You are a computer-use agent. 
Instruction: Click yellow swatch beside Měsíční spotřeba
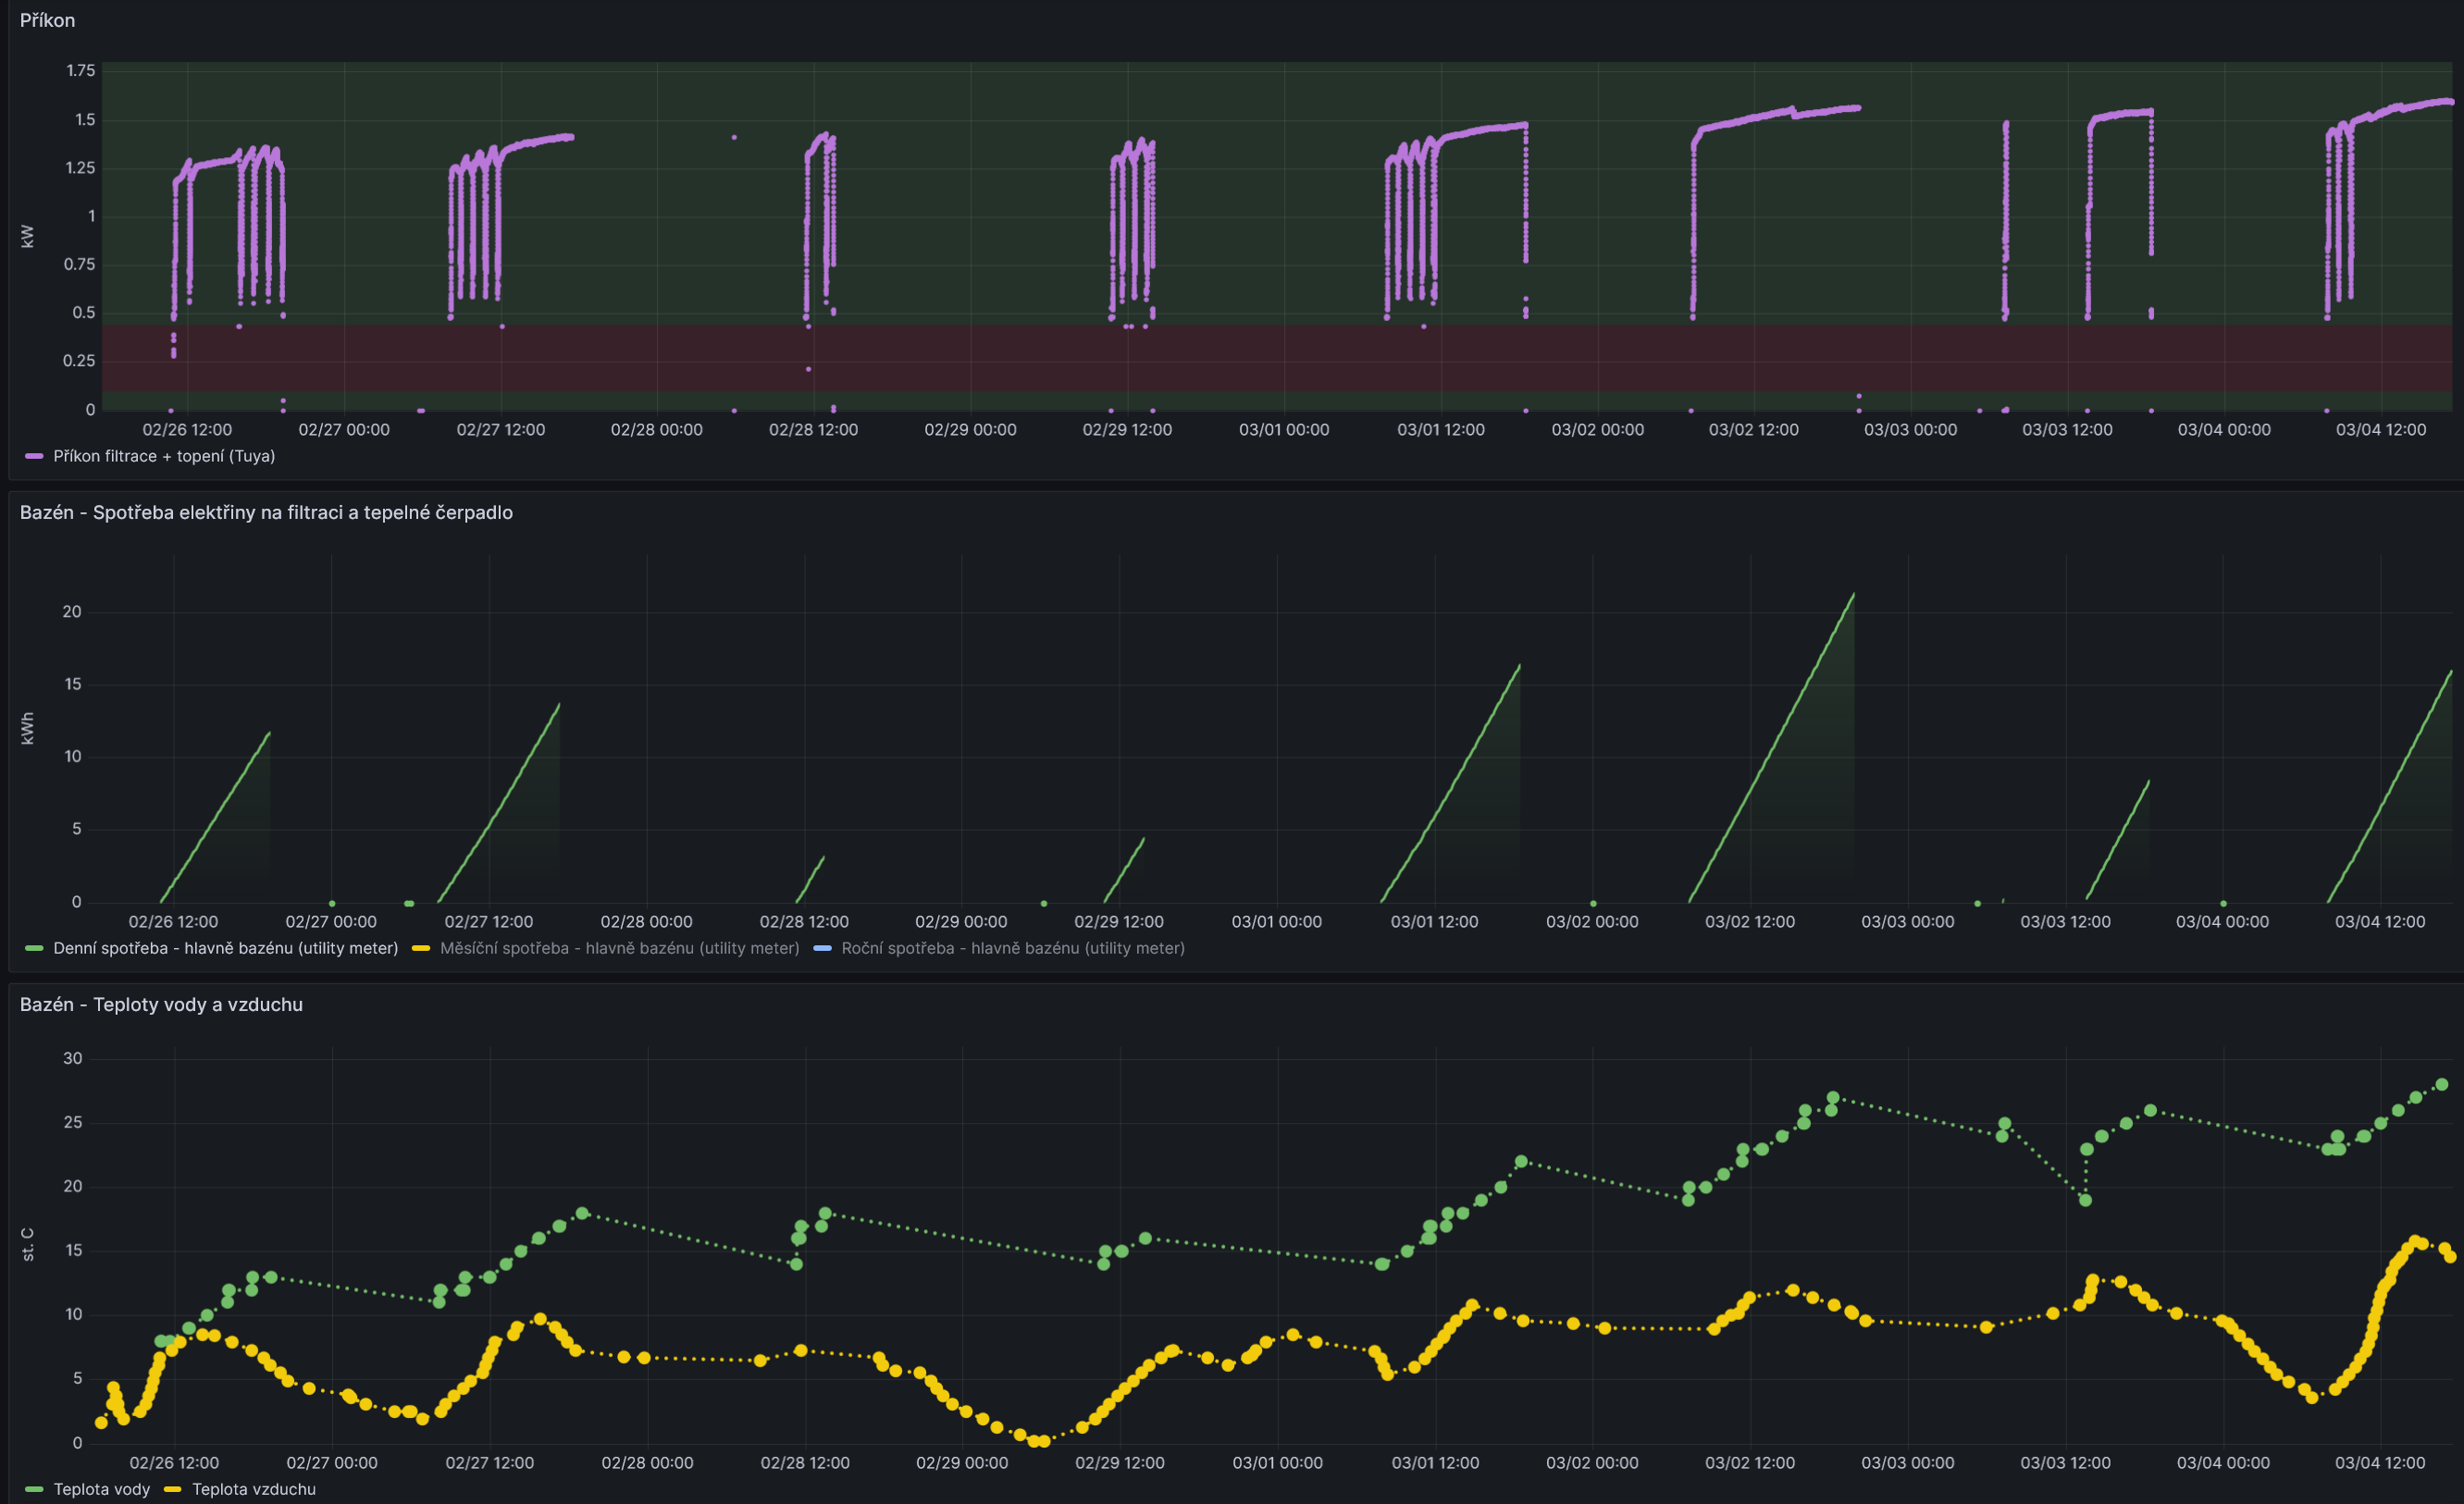tap(421, 948)
